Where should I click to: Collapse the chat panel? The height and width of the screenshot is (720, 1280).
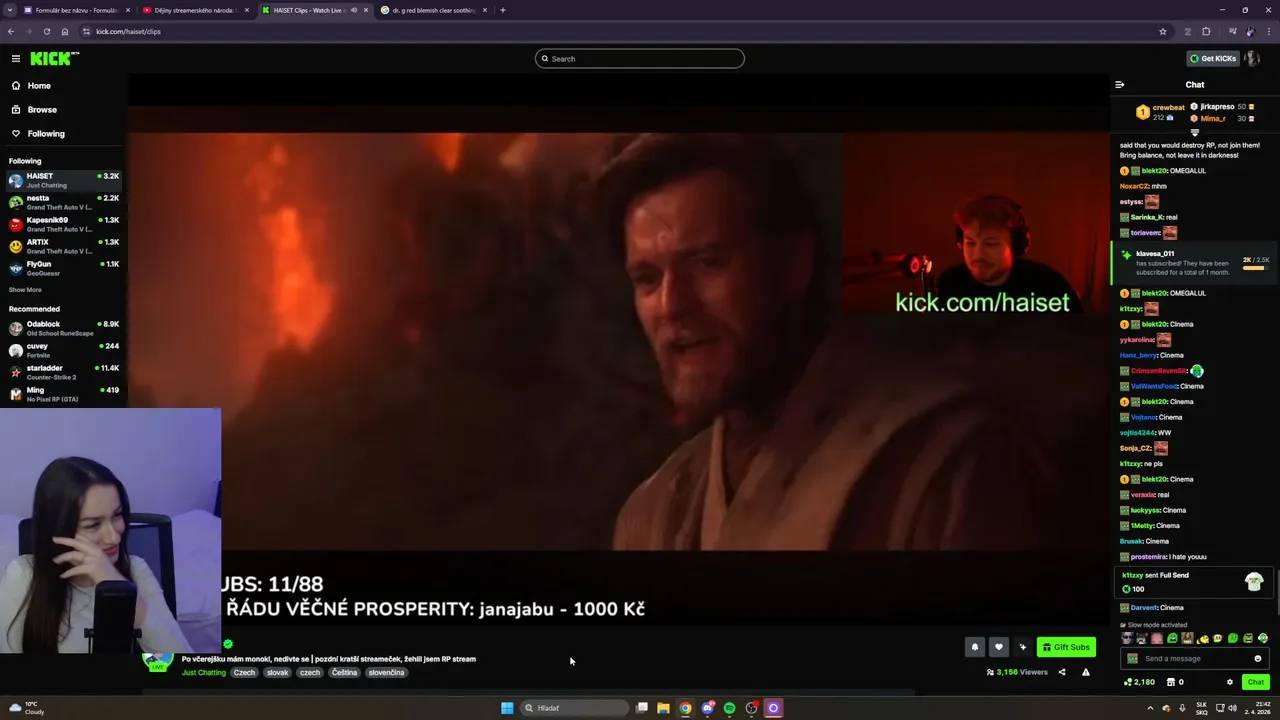(x=1119, y=85)
